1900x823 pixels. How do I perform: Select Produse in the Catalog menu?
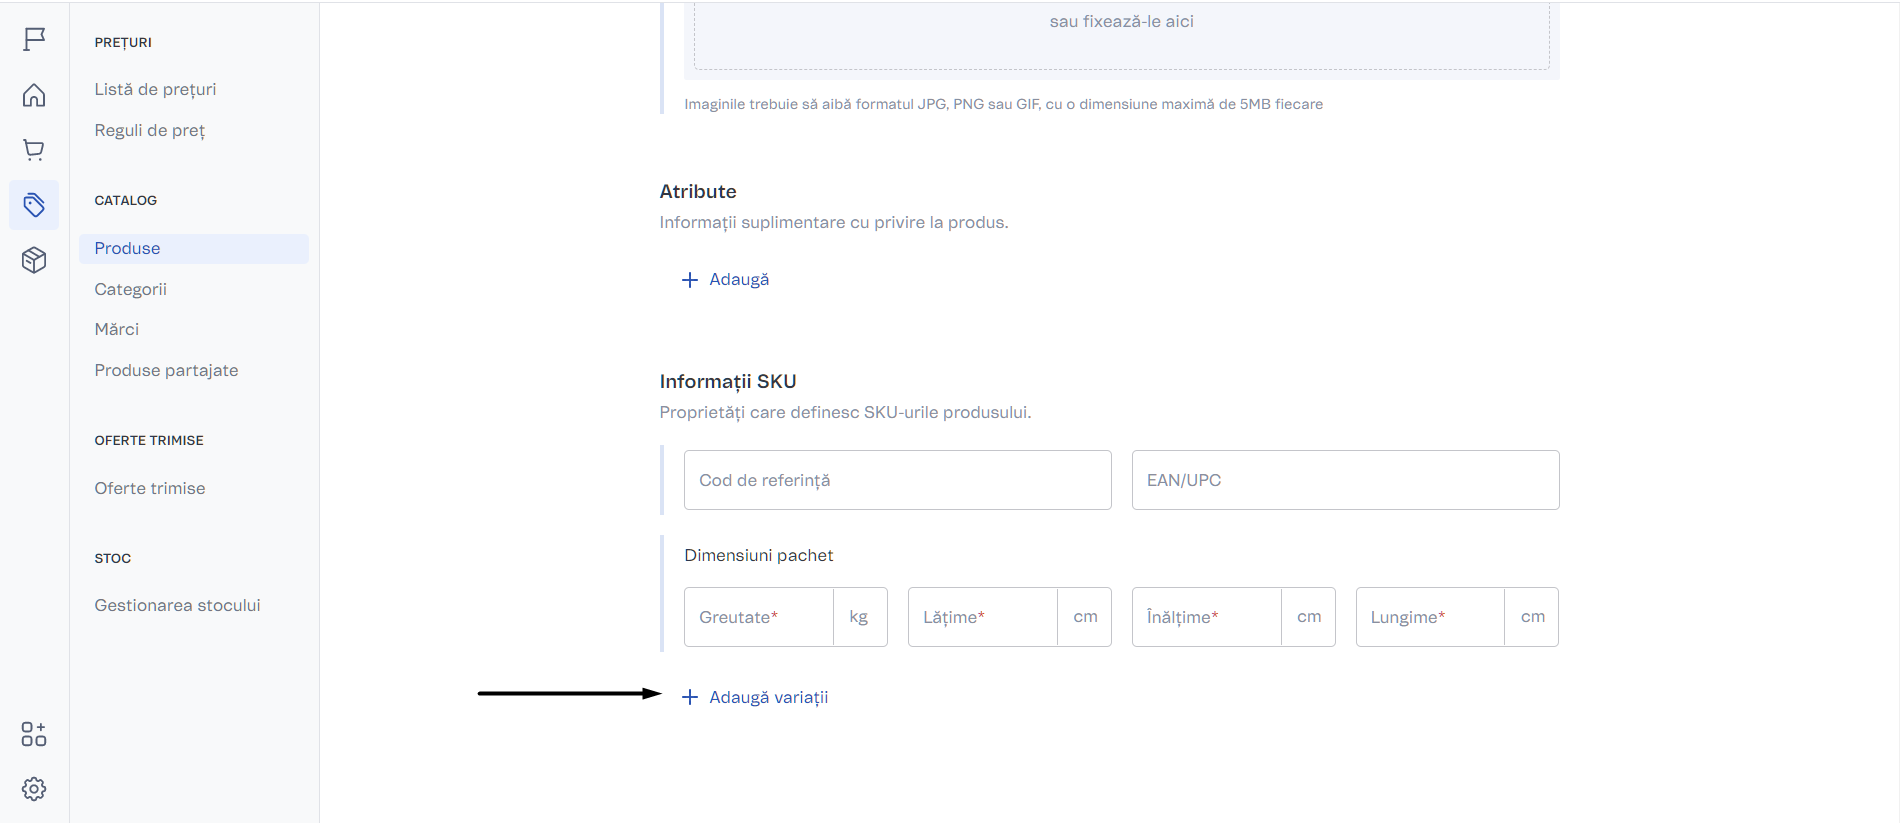tap(127, 248)
